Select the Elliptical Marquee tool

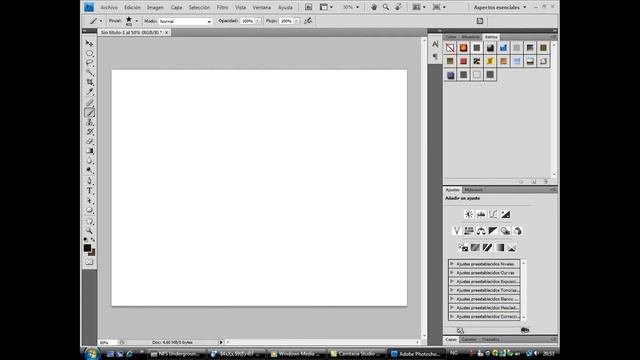(x=89, y=53)
